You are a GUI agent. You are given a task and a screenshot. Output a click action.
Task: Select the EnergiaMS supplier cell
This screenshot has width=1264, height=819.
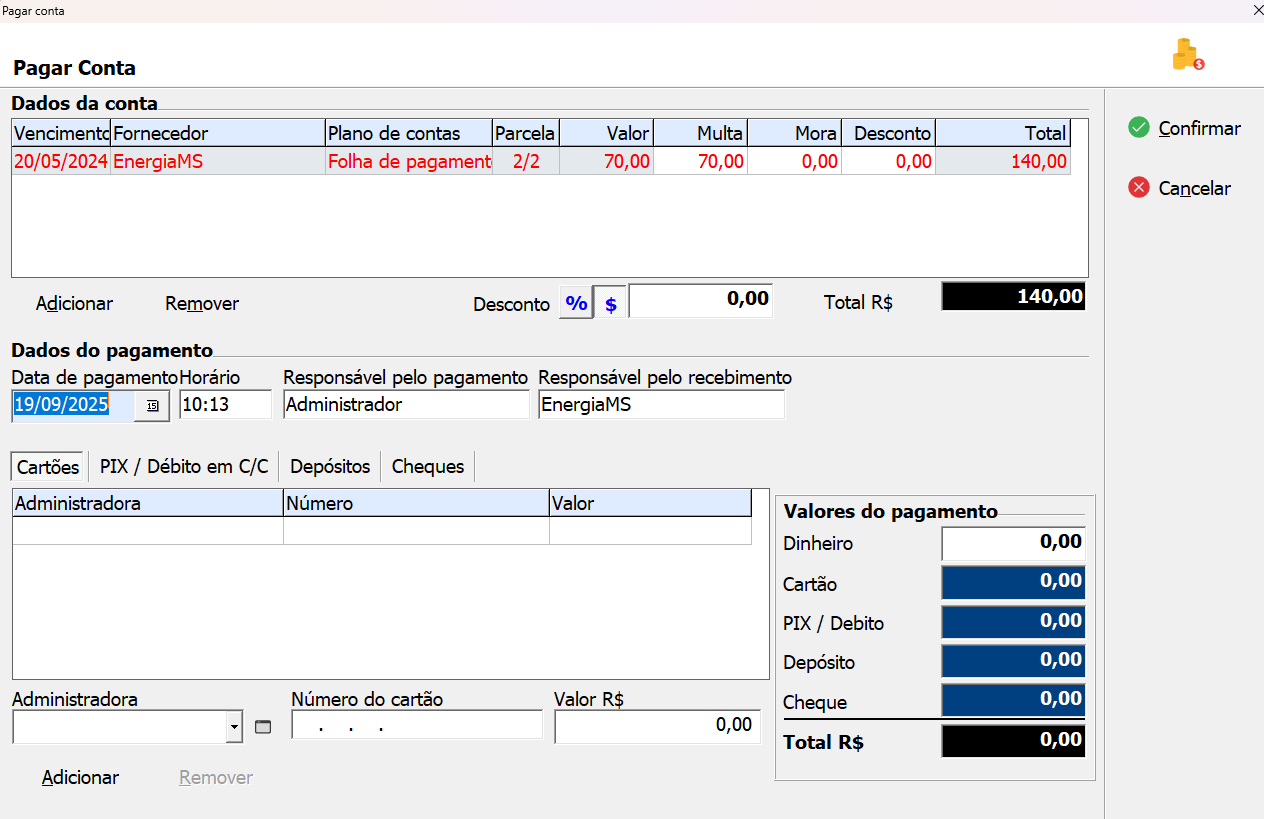[x=218, y=161]
